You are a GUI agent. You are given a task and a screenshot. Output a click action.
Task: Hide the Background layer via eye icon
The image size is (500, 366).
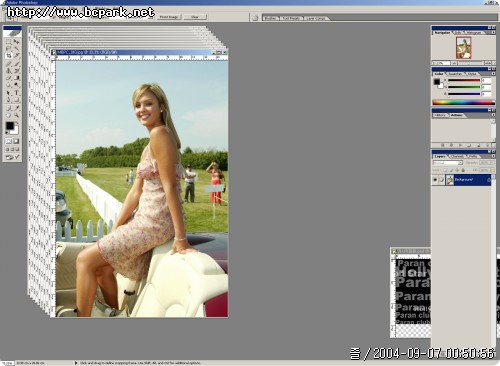click(x=435, y=180)
